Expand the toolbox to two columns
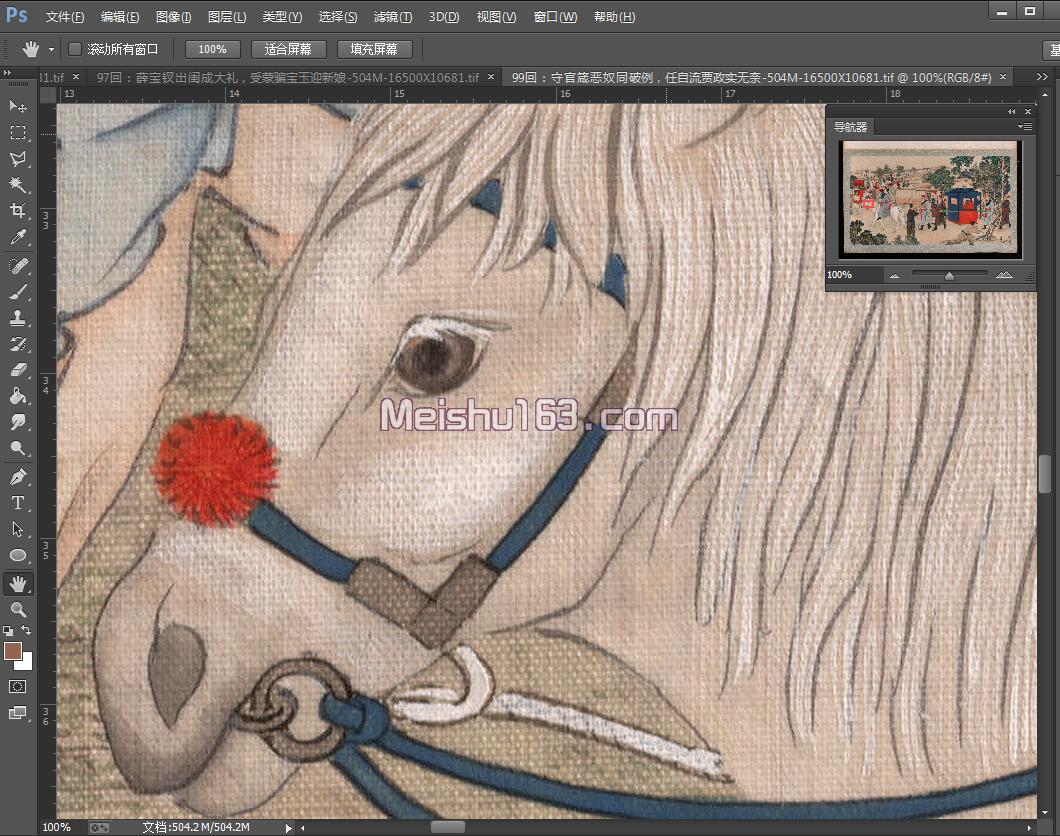 [7, 72]
